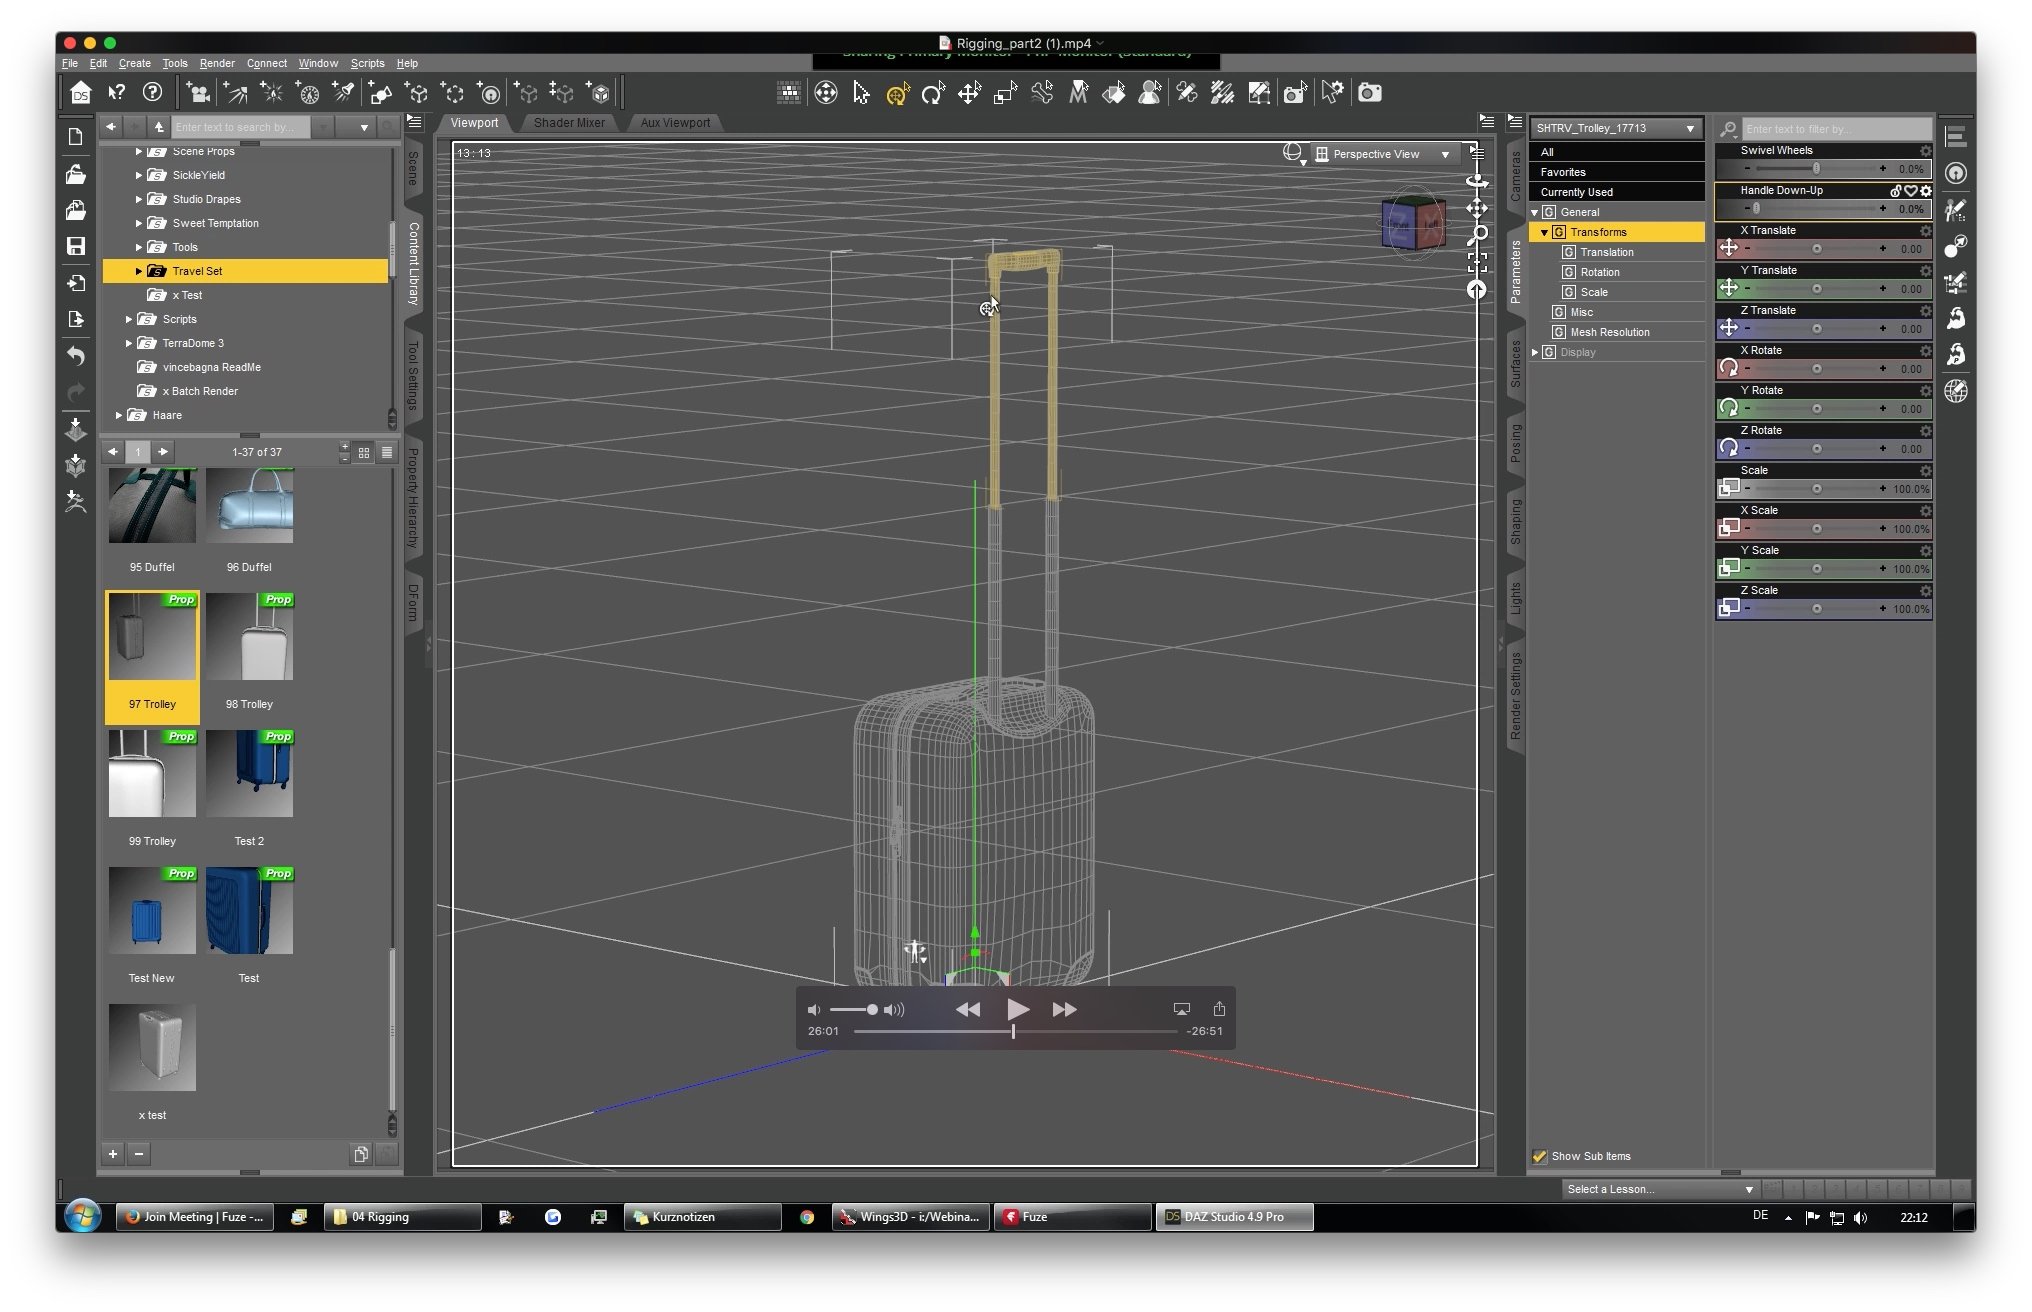Select the Node Selection arrow tool
Screen dimensions: 2032x1312
[861, 93]
